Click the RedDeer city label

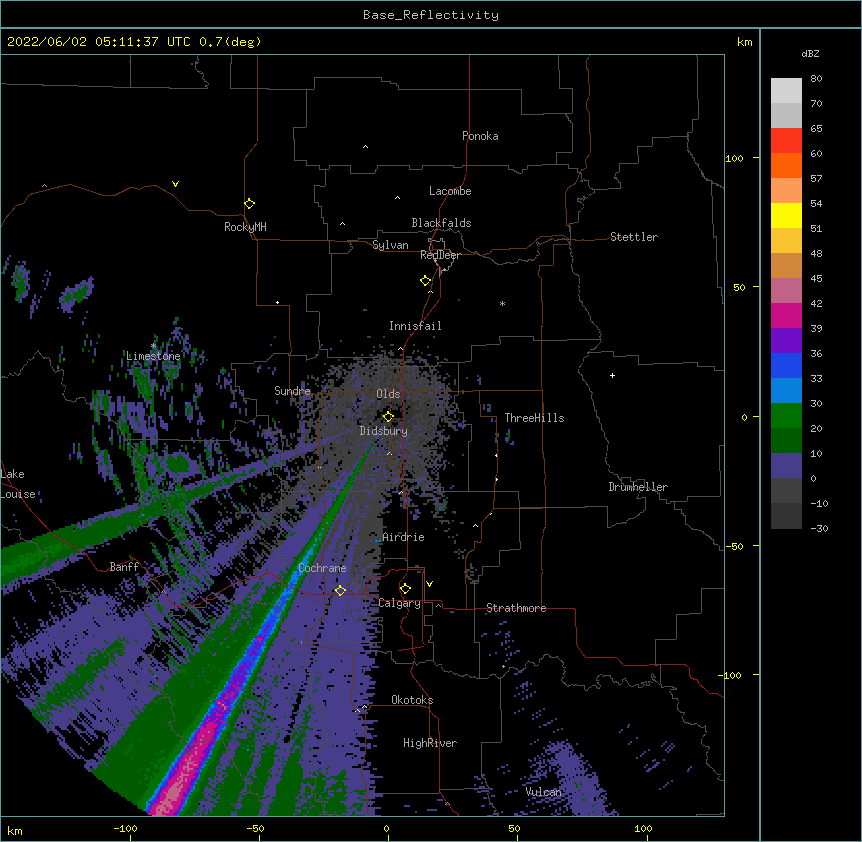point(440,255)
